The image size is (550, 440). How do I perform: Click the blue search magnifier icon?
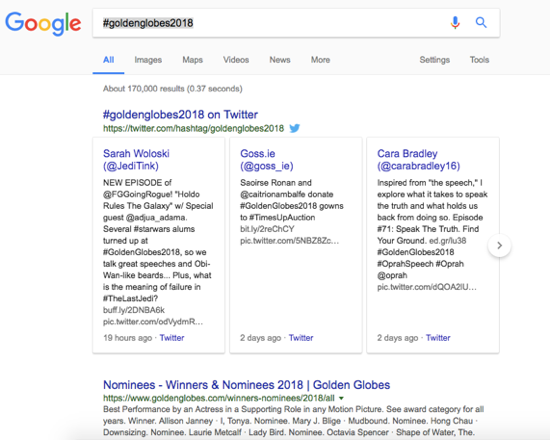481,23
